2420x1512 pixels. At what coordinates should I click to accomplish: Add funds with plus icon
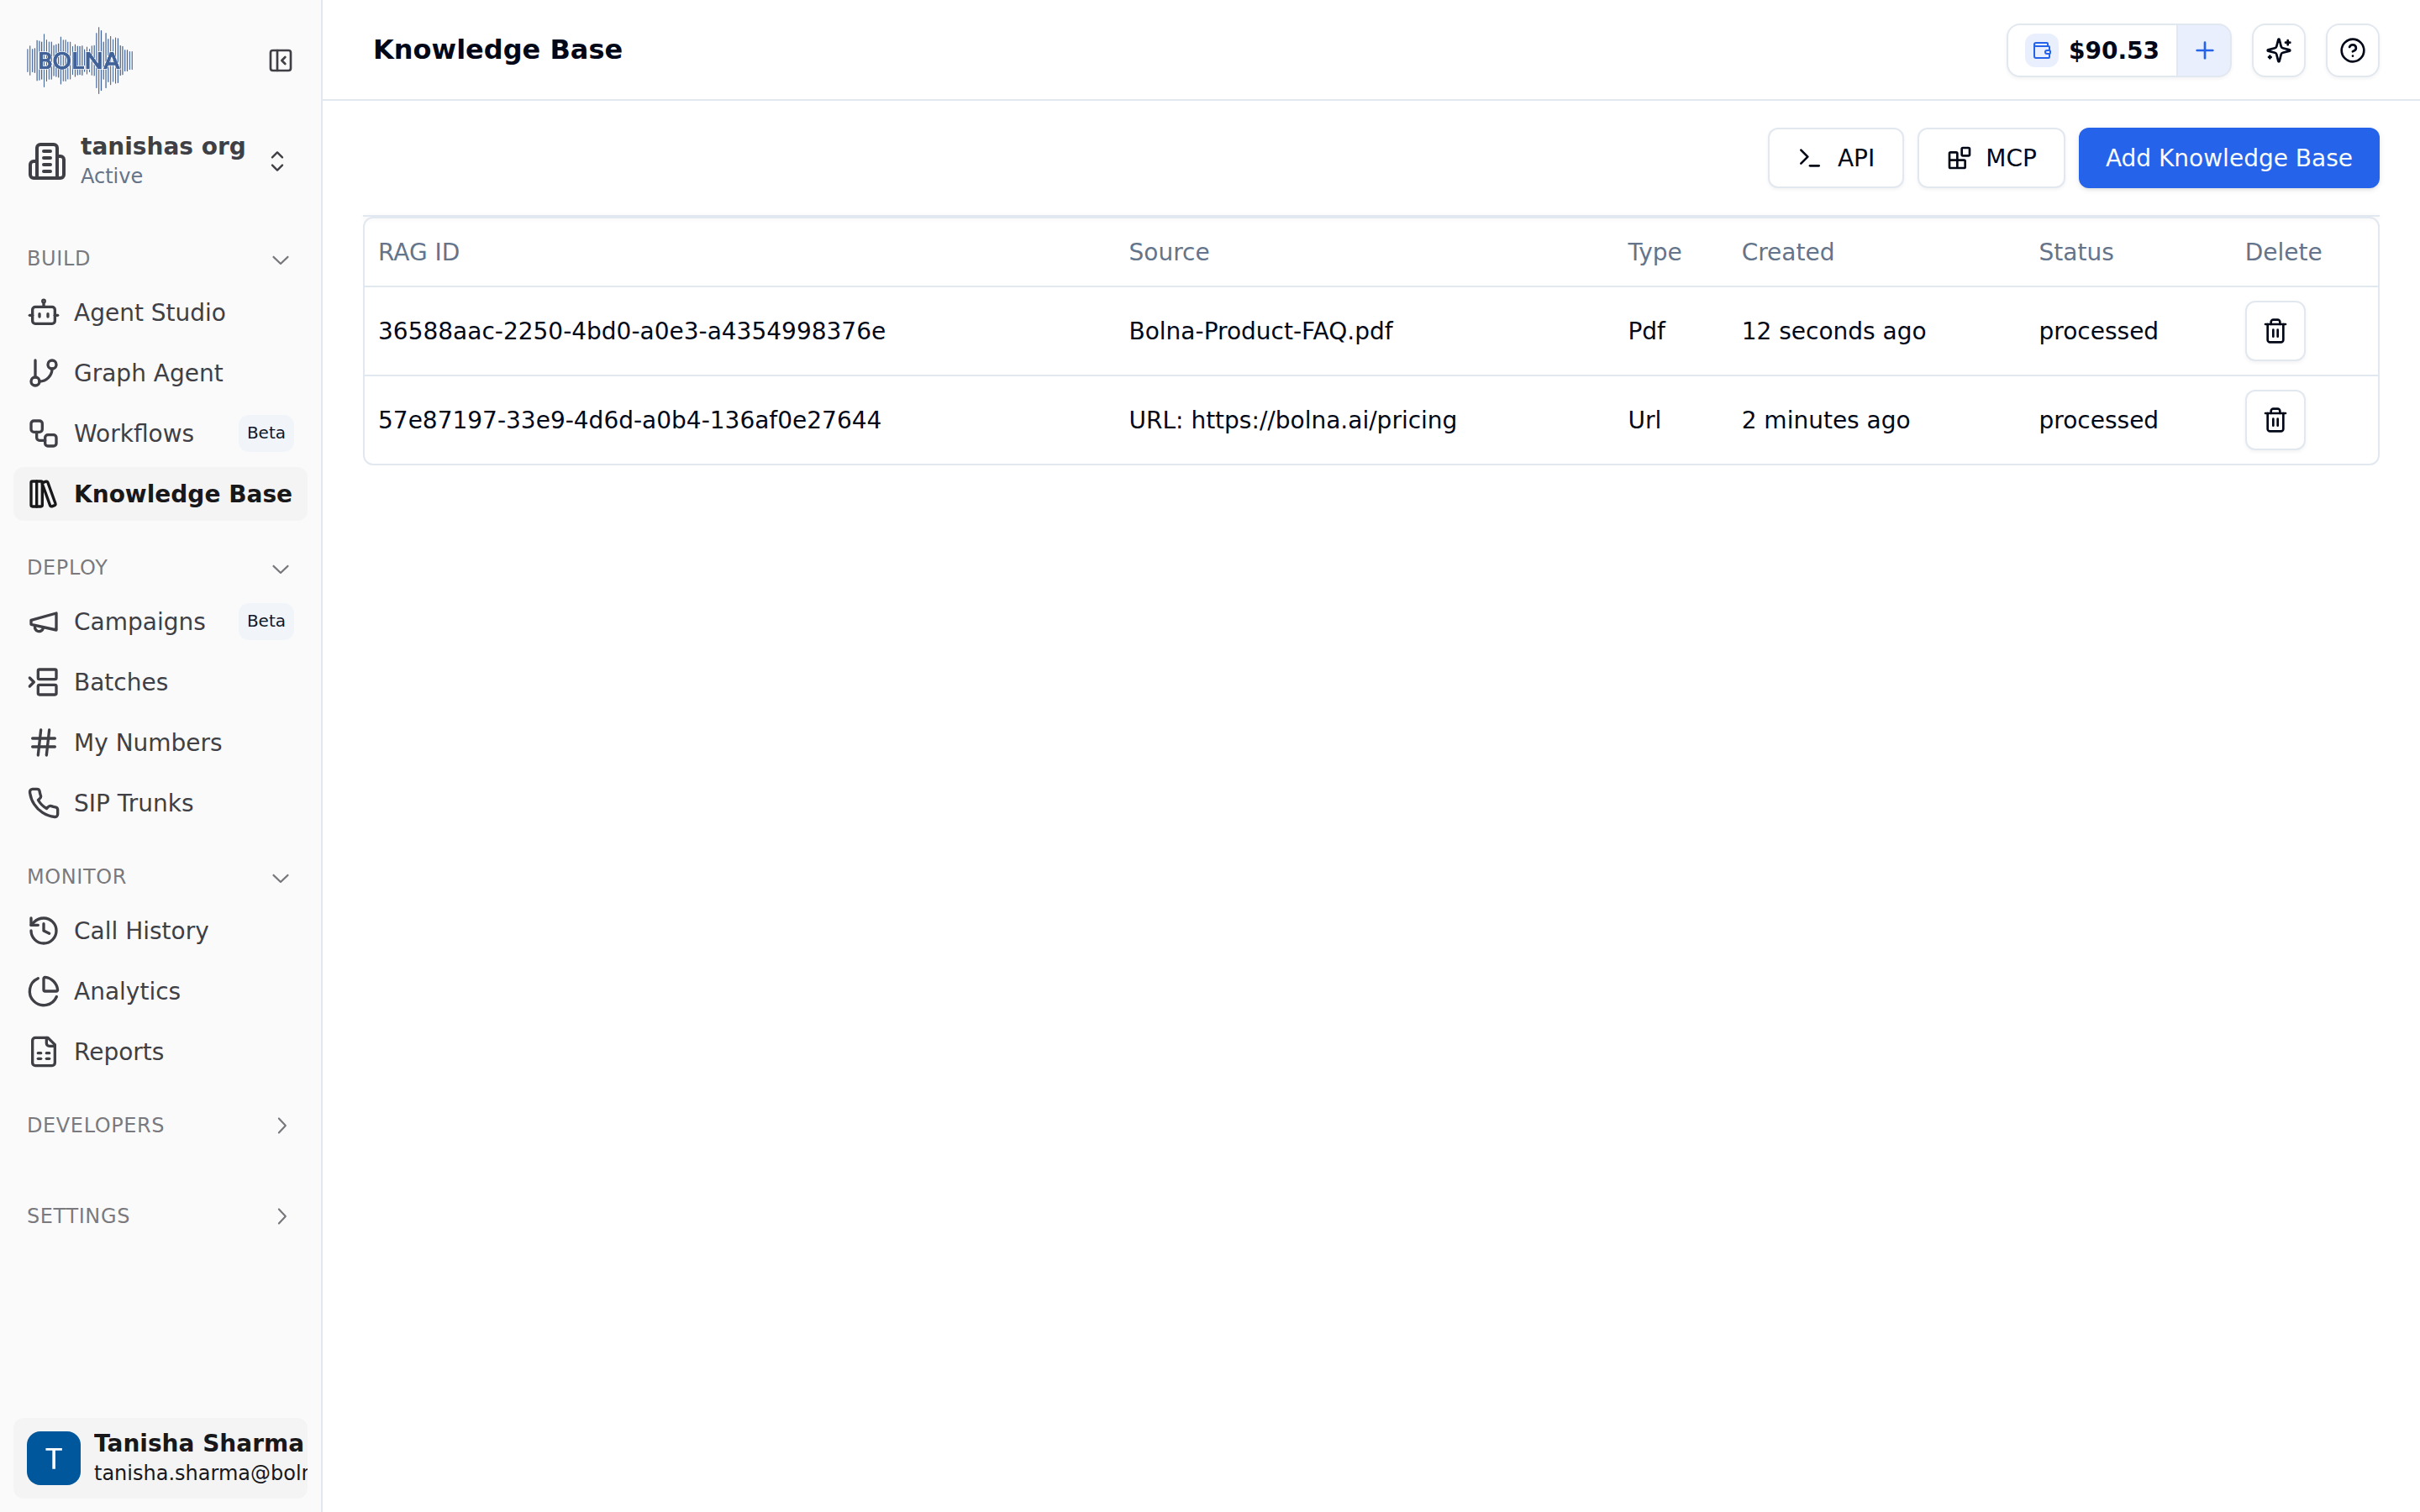[2204, 50]
